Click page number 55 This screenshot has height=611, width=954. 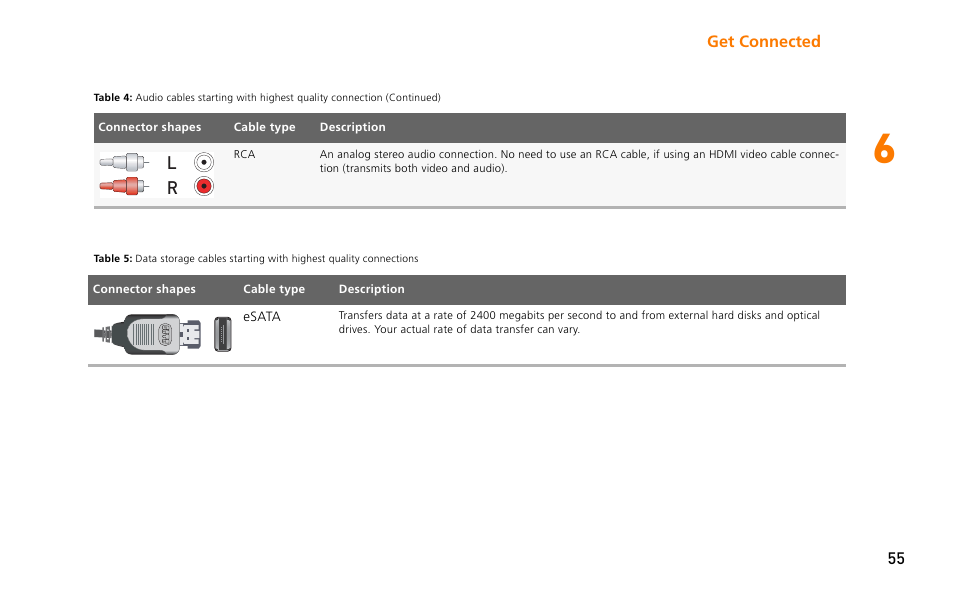click(896, 558)
